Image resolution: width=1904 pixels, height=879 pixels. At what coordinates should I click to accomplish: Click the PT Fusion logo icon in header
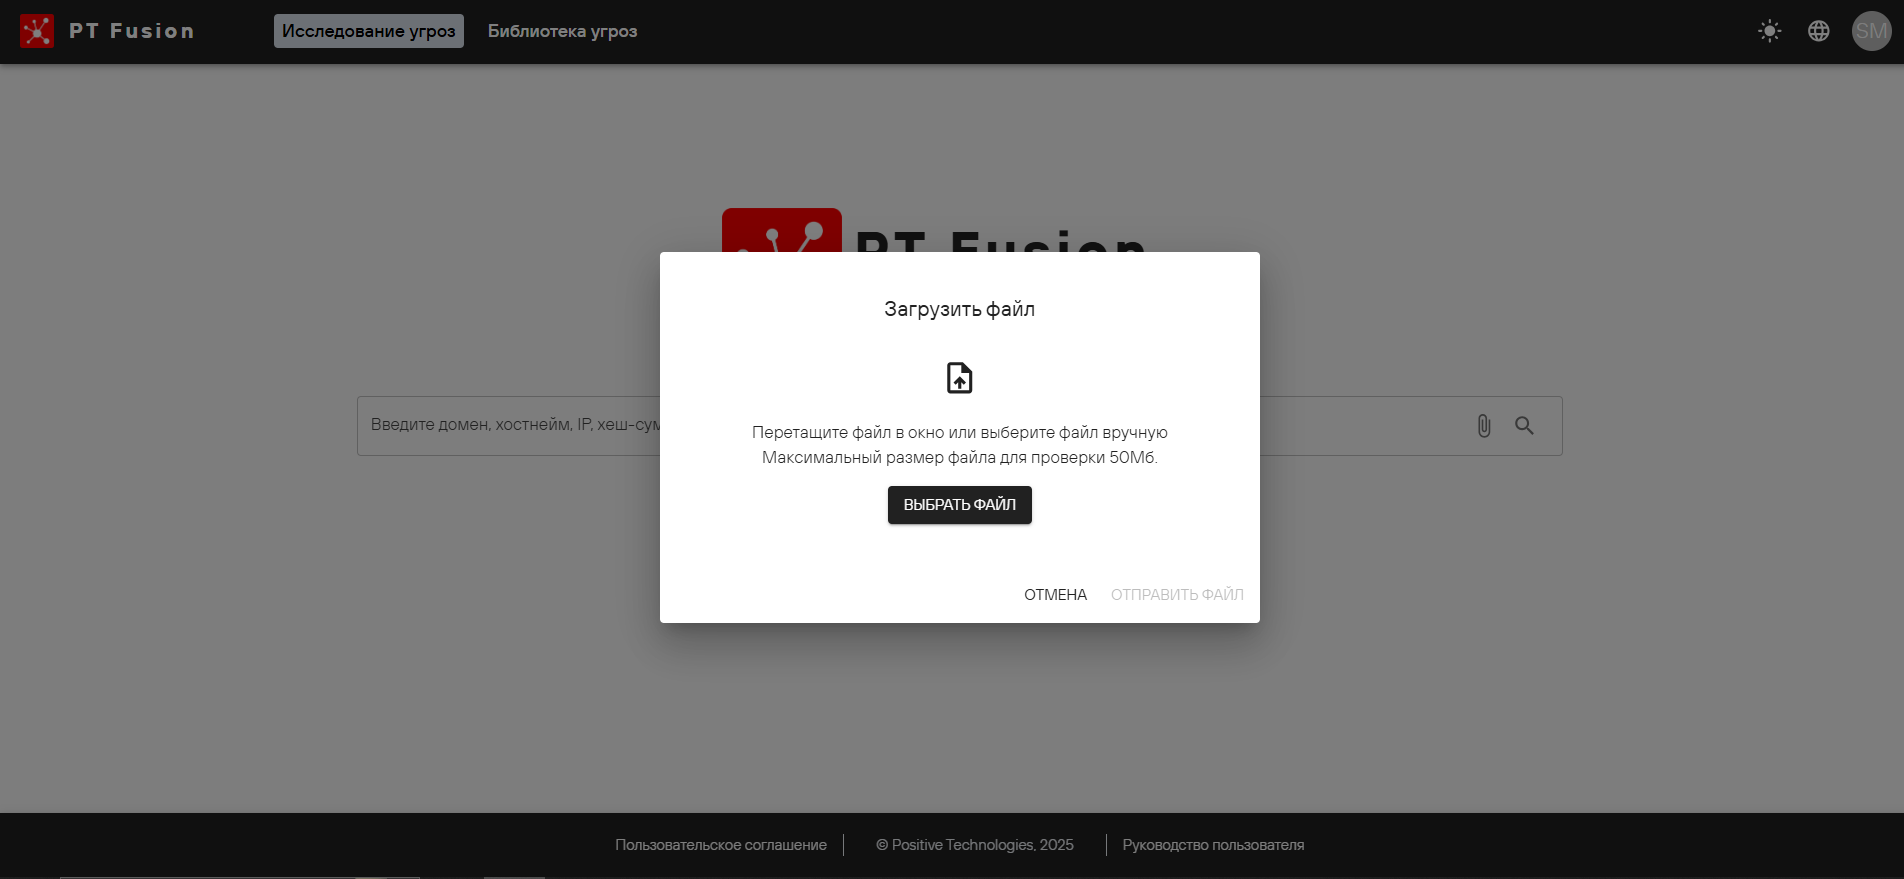coord(37,31)
